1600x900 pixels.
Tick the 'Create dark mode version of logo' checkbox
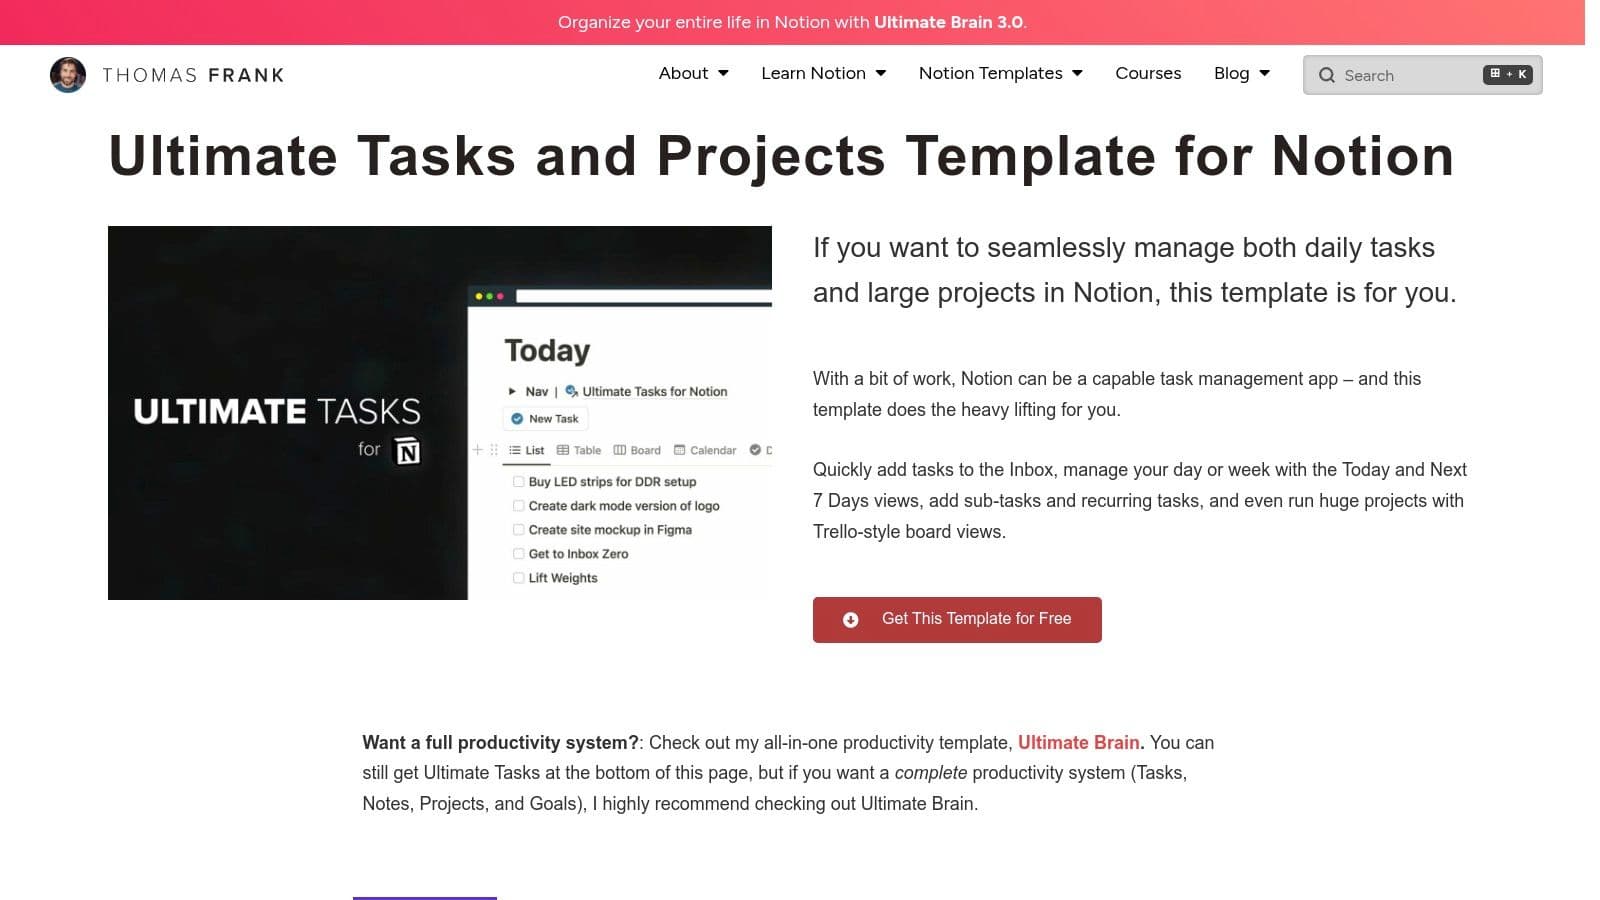(x=518, y=506)
